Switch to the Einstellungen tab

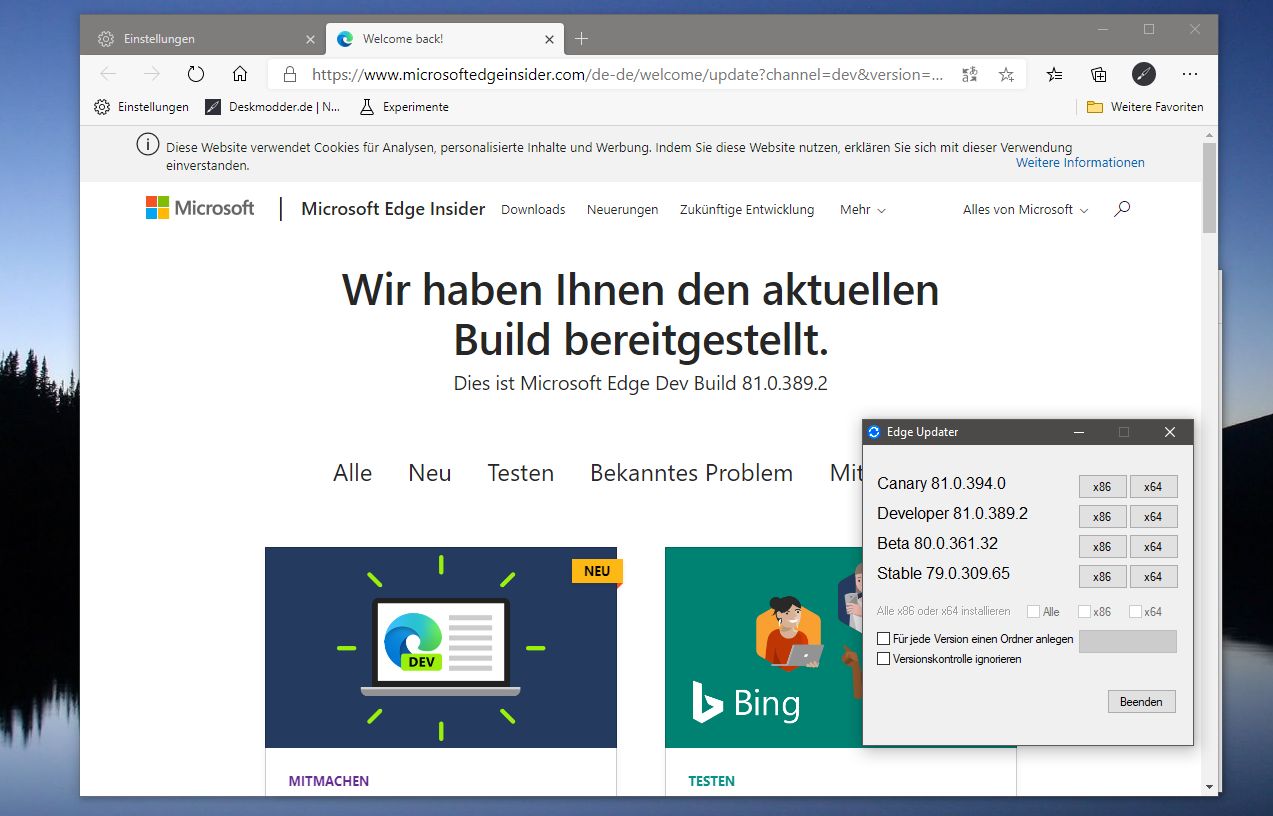(203, 39)
